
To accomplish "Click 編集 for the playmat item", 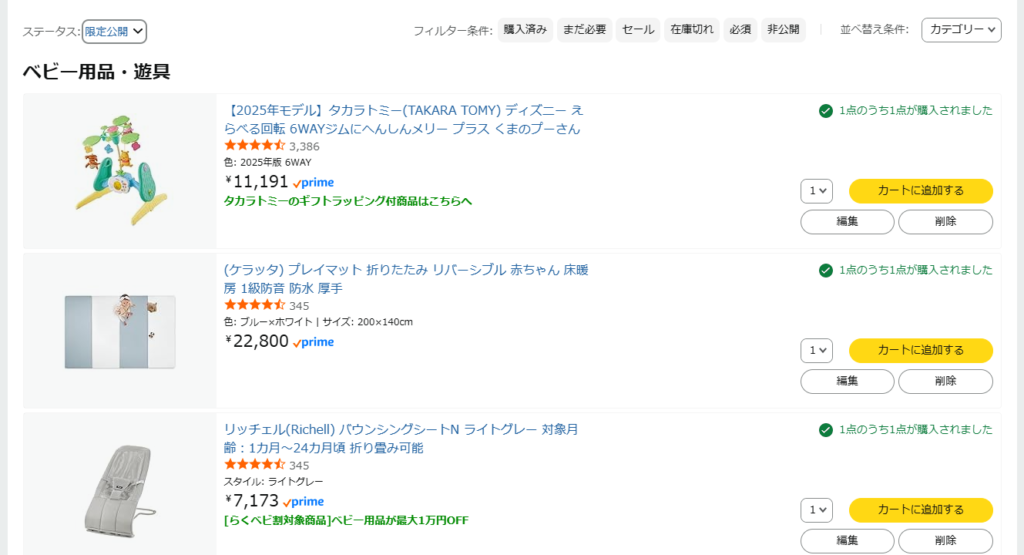I will tap(847, 381).
